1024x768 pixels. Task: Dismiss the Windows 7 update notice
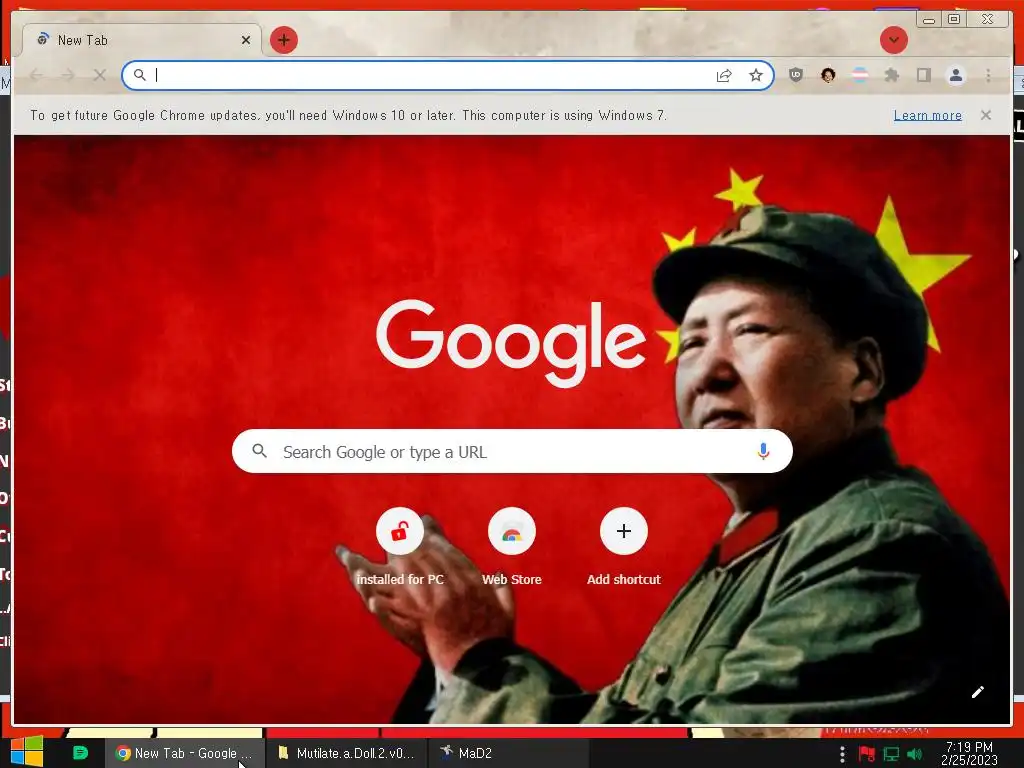coord(985,115)
